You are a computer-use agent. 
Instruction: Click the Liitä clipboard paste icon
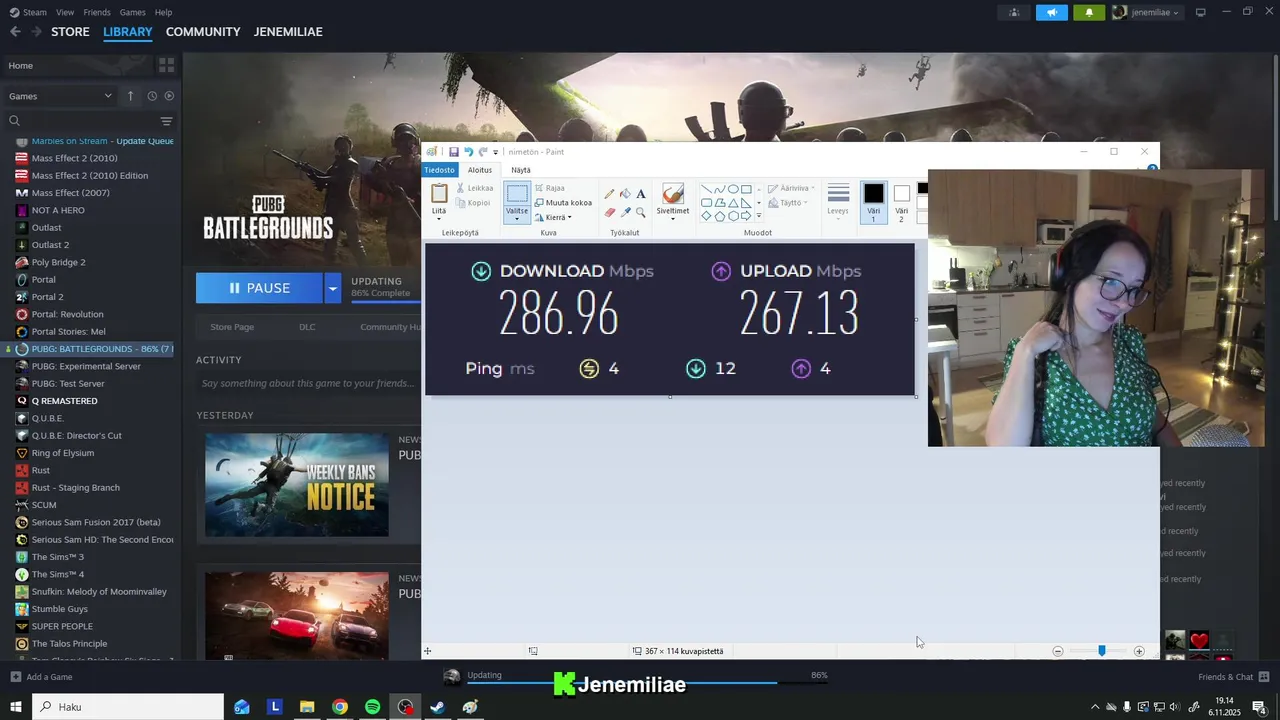coord(439,194)
